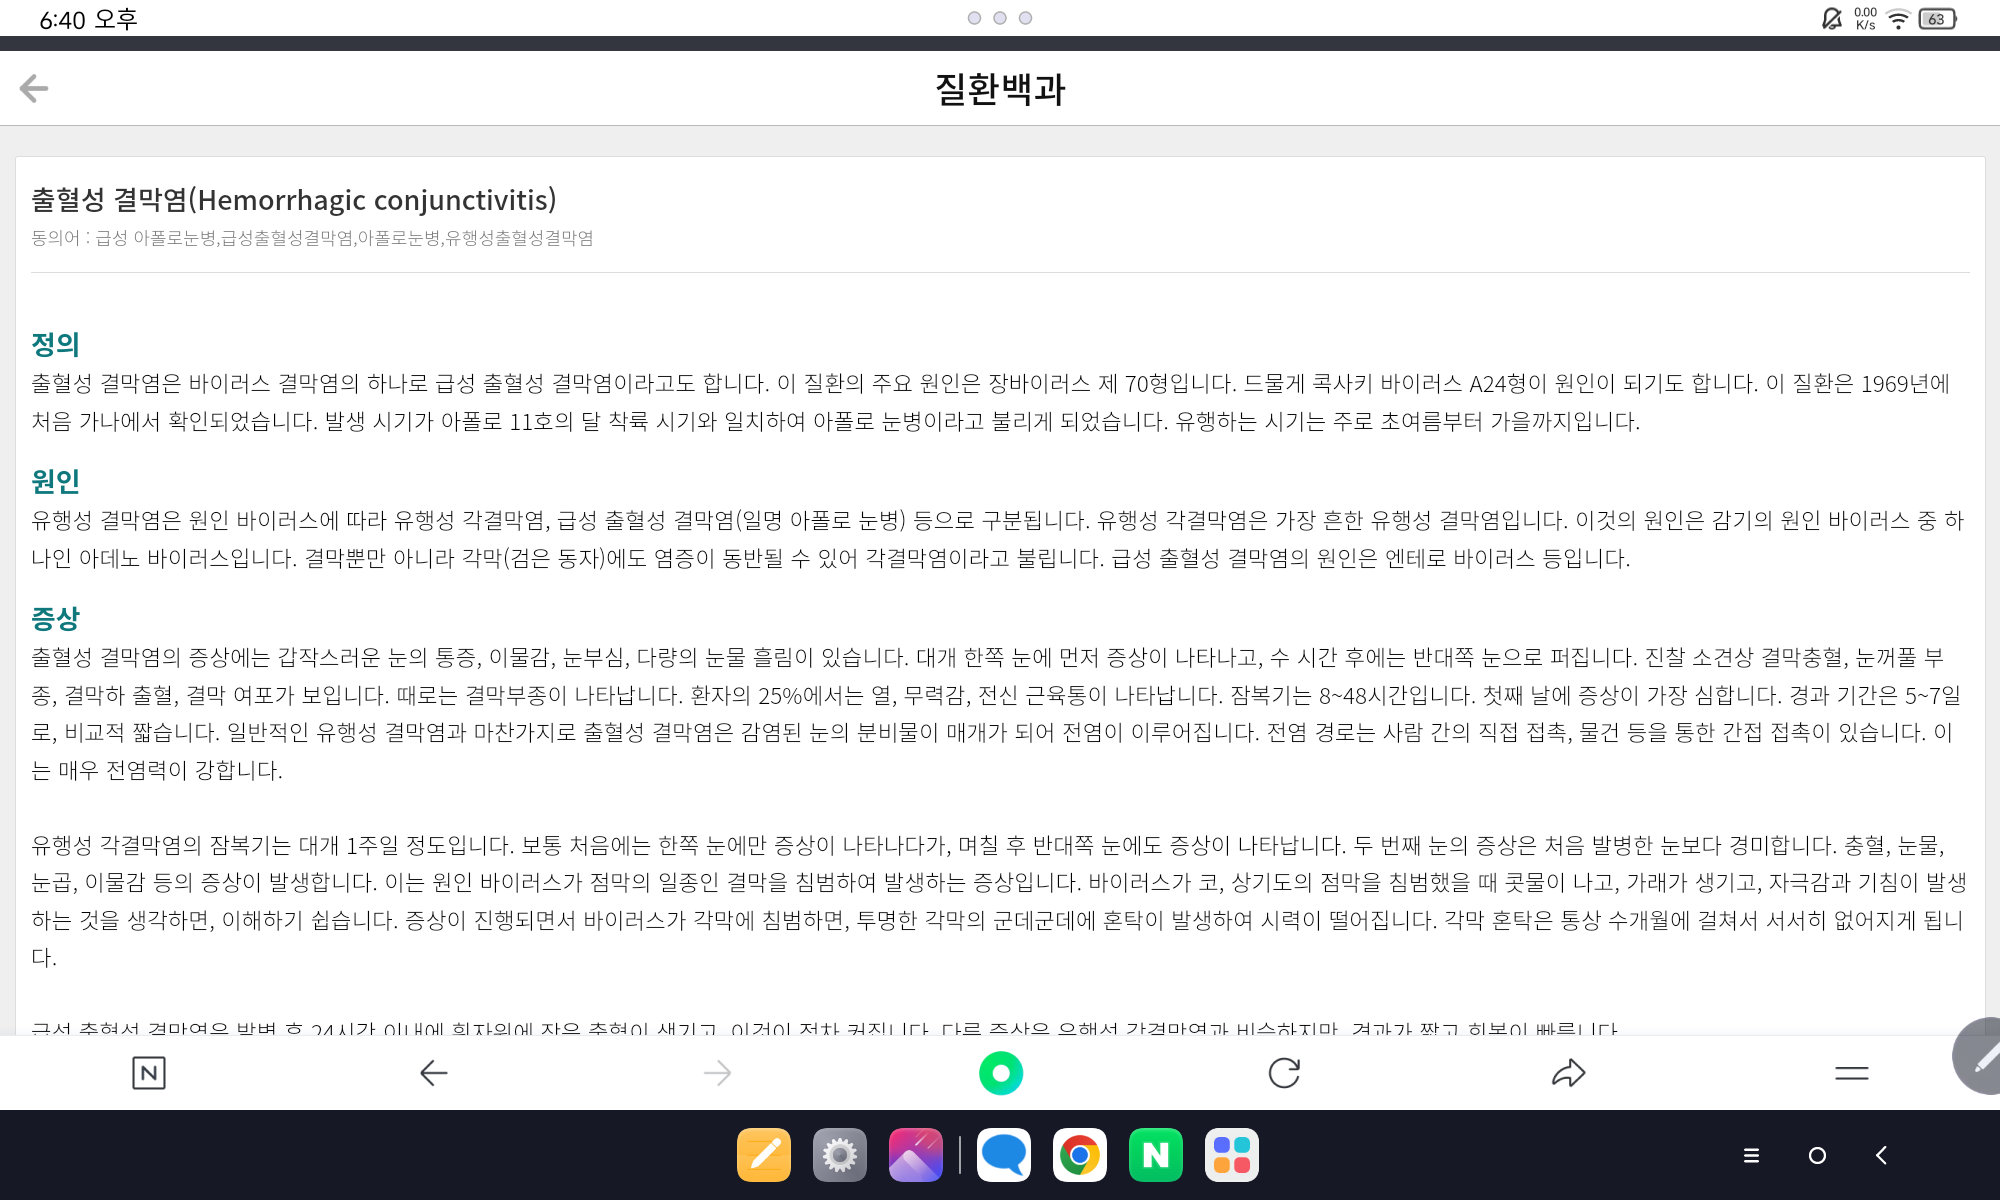Viewport: 2000px width, 1200px height.
Task: Open blue Messages chat app in dock
Action: pyautogui.click(x=1004, y=1155)
